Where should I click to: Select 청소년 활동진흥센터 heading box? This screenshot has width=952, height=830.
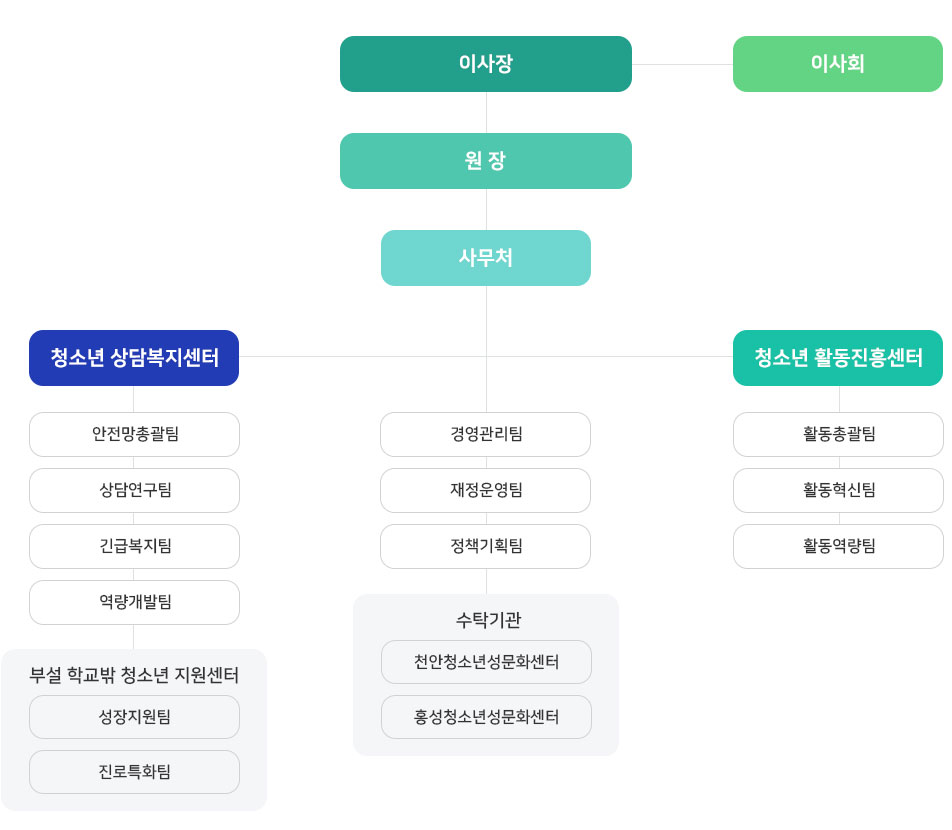838,358
